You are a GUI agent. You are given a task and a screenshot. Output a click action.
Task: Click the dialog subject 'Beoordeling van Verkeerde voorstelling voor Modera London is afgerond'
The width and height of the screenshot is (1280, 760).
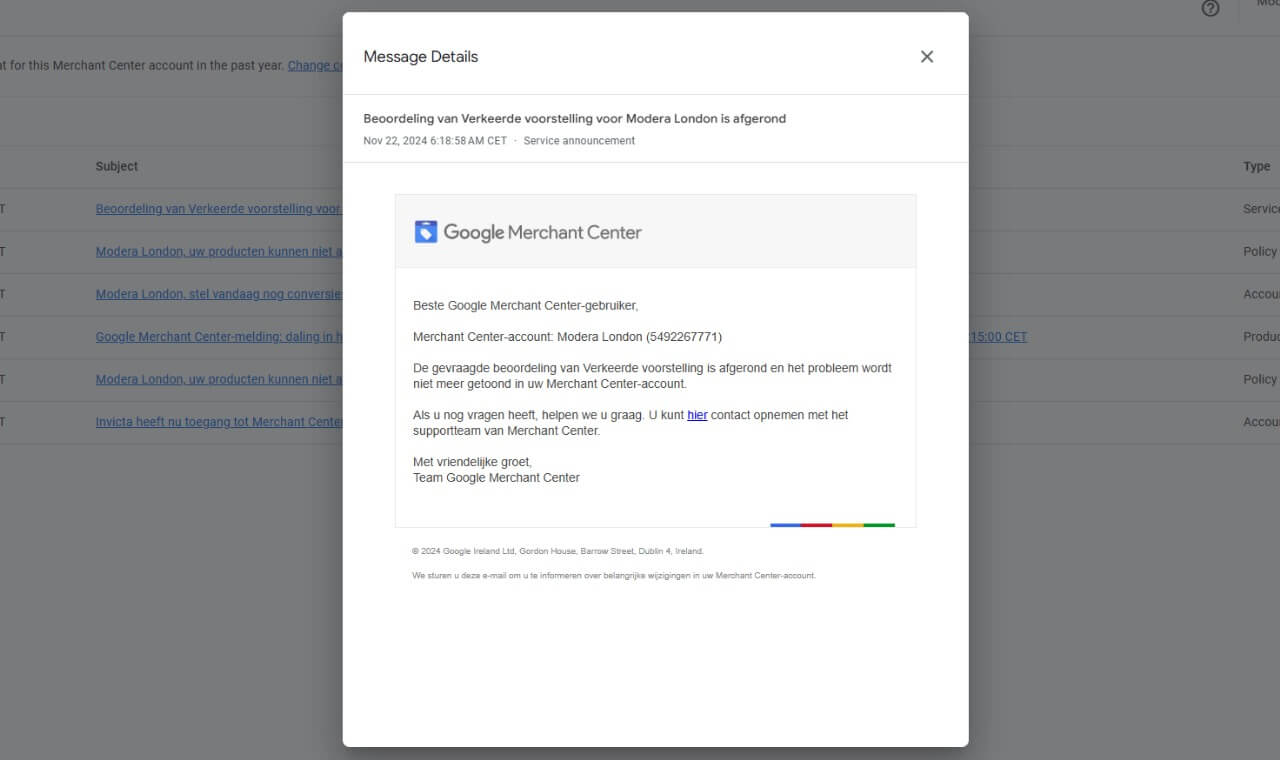pos(575,119)
